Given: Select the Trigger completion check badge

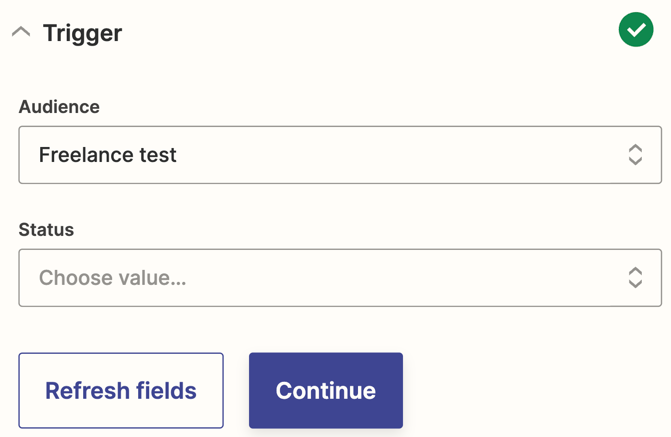Looking at the screenshot, I should click(636, 31).
